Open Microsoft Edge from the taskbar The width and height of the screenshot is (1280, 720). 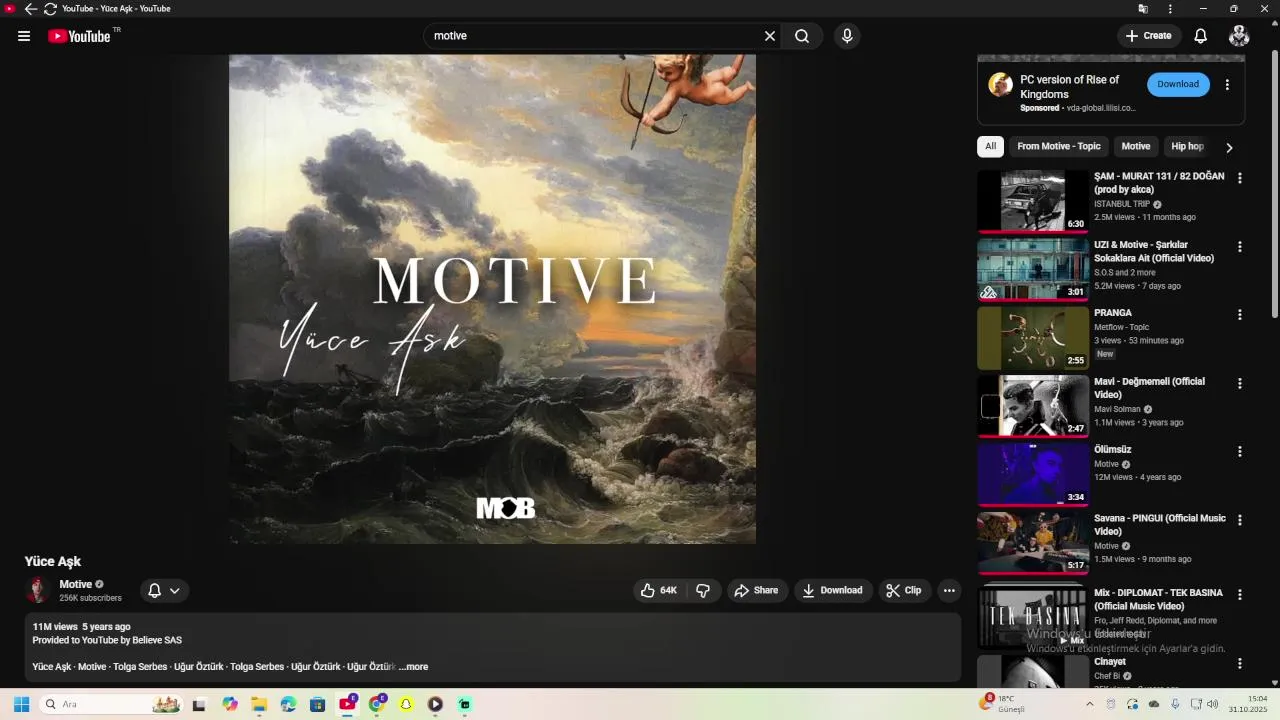pos(288,704)
